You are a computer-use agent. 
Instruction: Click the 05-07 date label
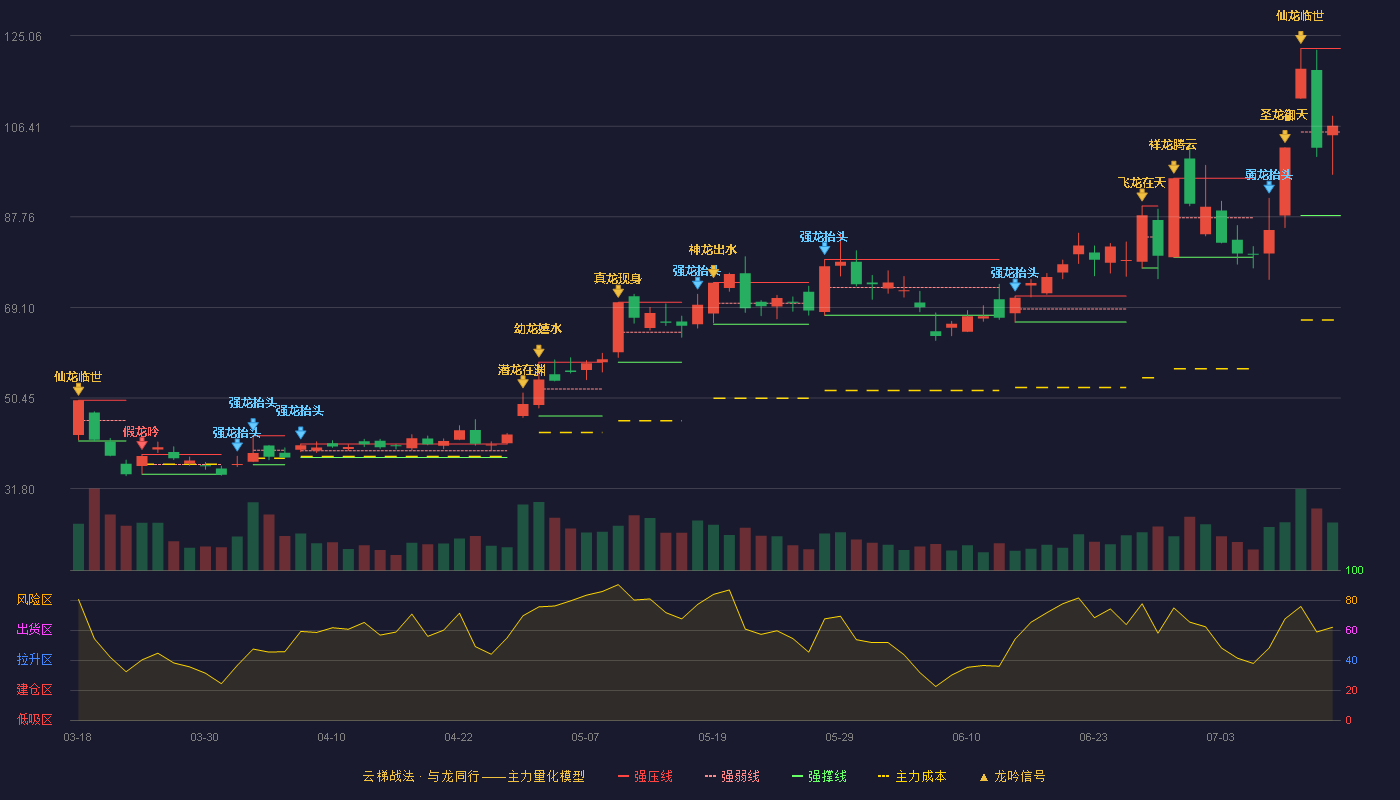(585, 737)
